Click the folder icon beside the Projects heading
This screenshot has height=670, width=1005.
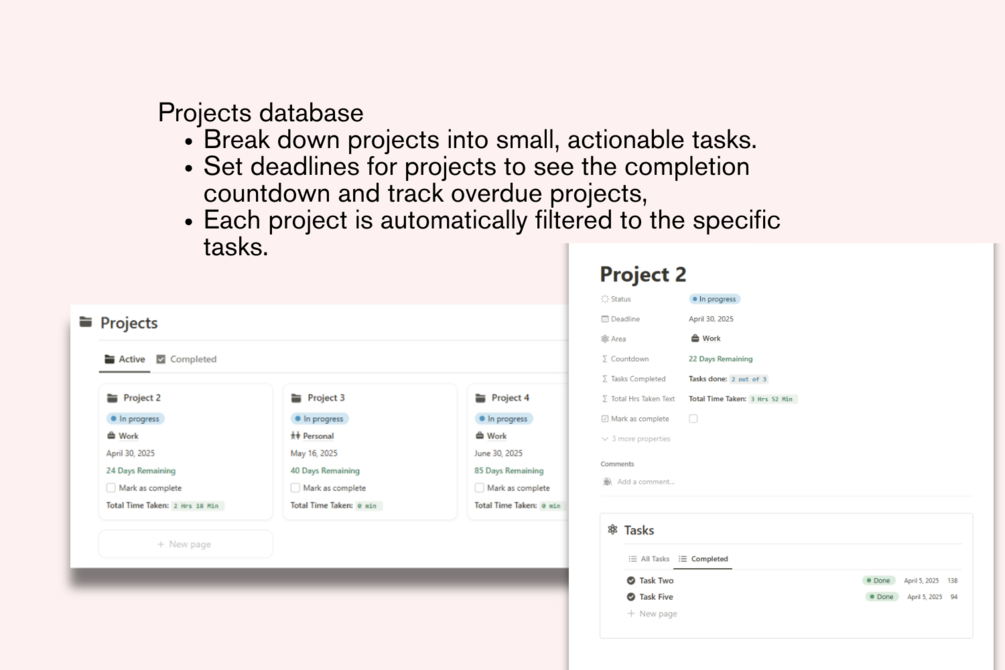(86, 322)
